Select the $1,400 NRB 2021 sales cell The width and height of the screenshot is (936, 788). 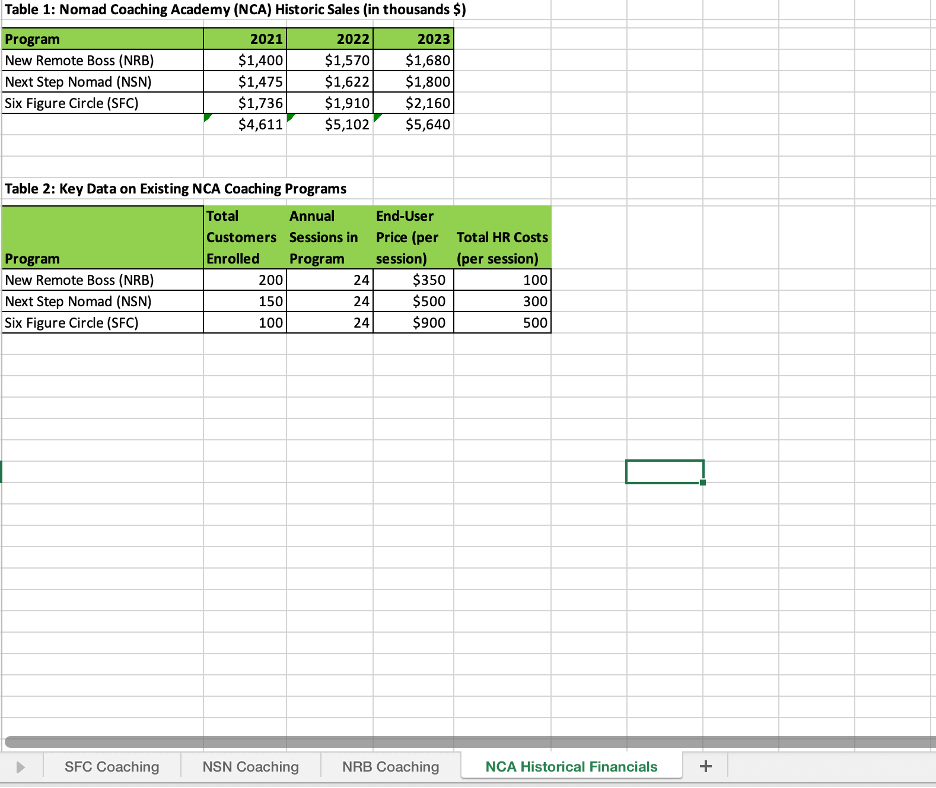[245, 60]
